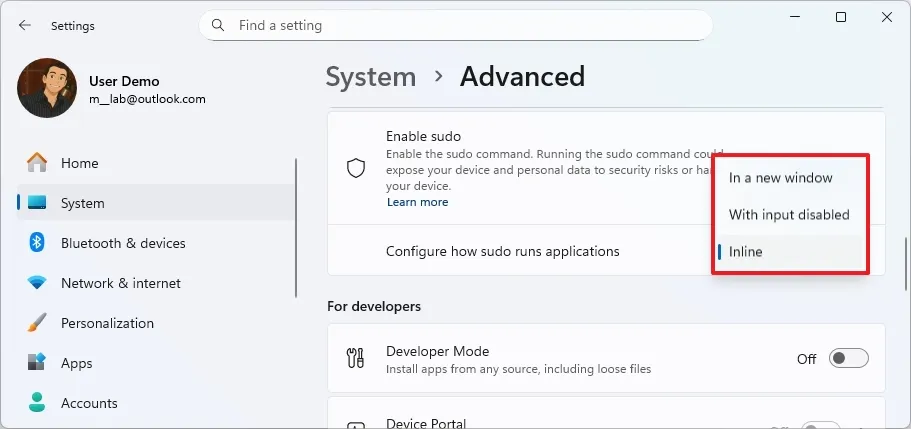Select System in the sidebar

156,203
